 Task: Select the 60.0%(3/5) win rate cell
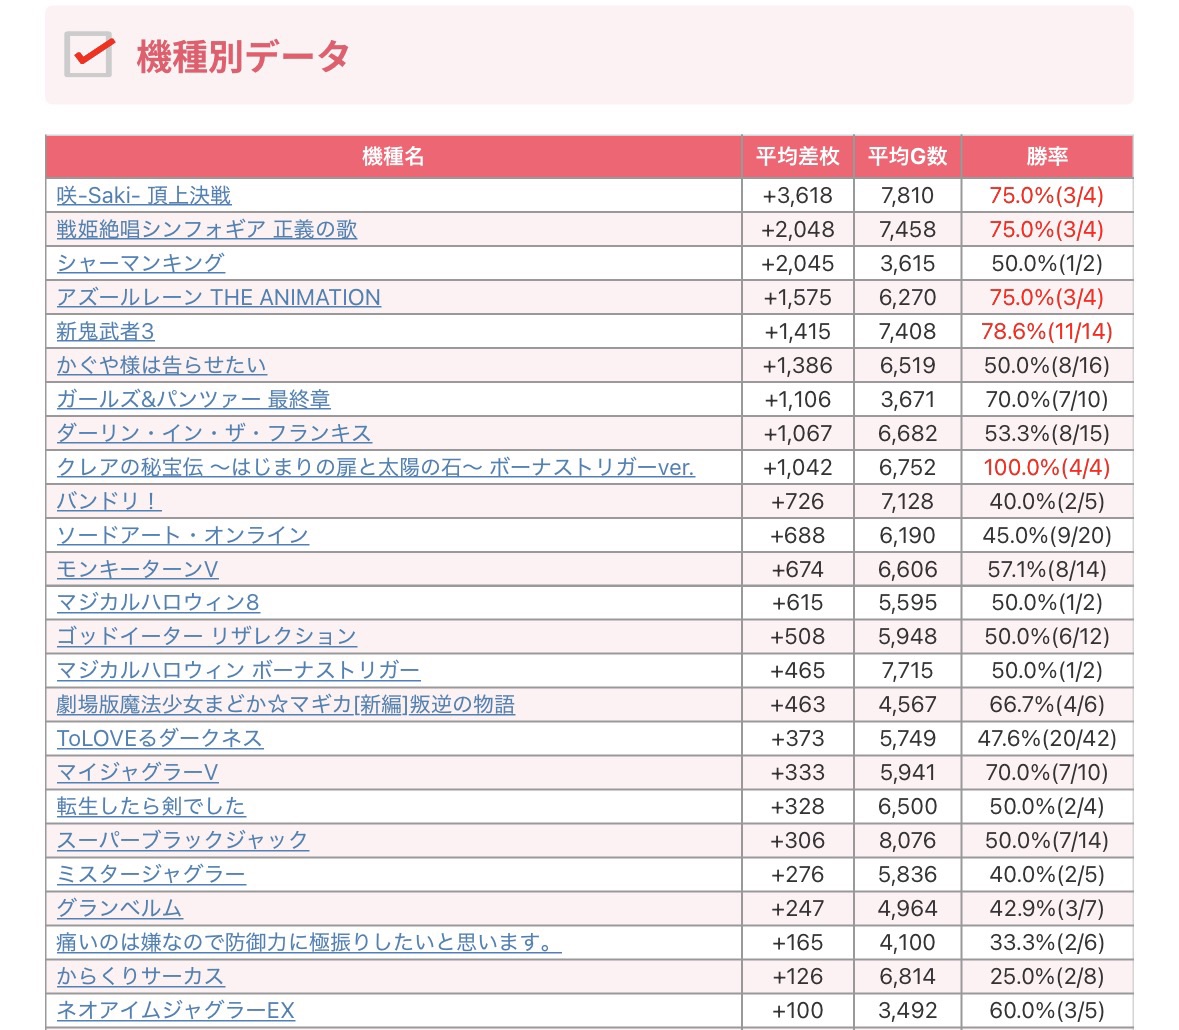1047,1010
